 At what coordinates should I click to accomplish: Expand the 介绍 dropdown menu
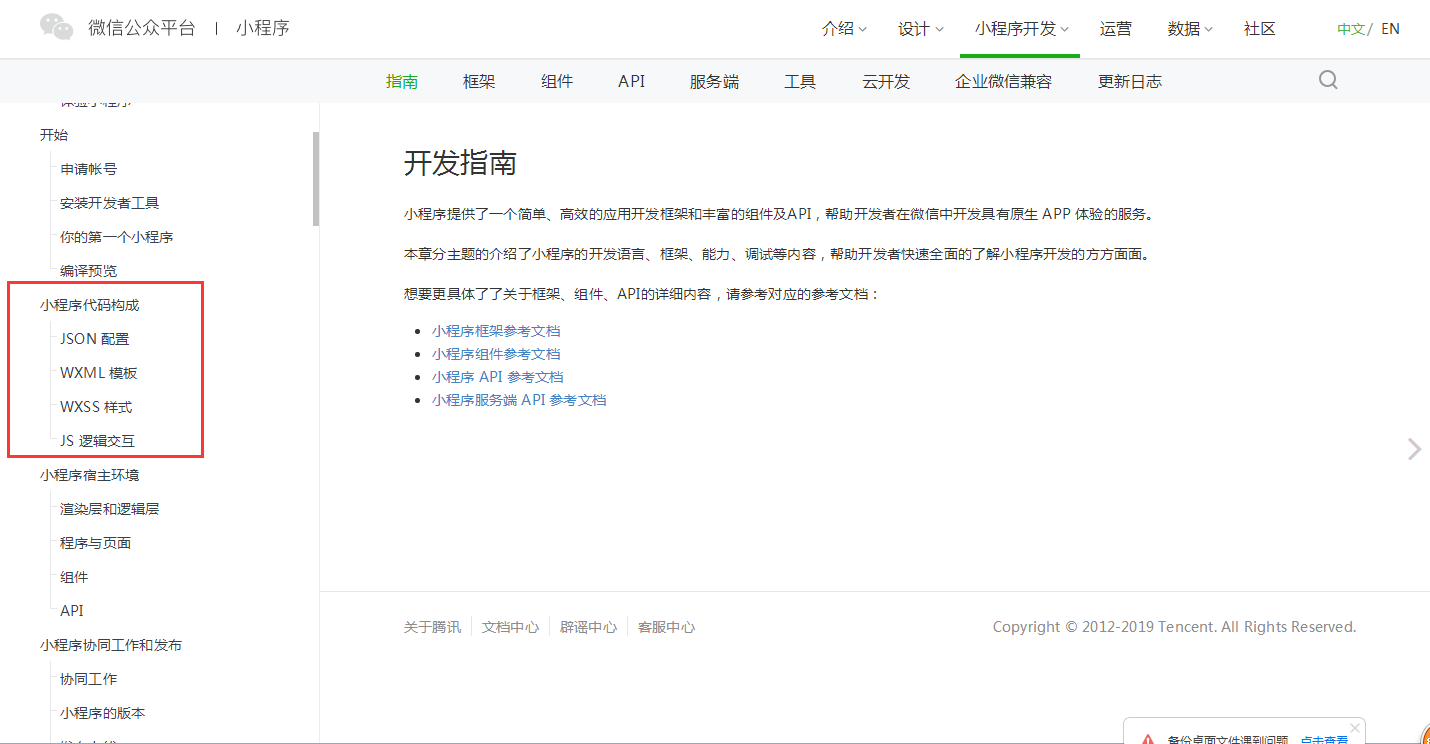coord(844,29)
